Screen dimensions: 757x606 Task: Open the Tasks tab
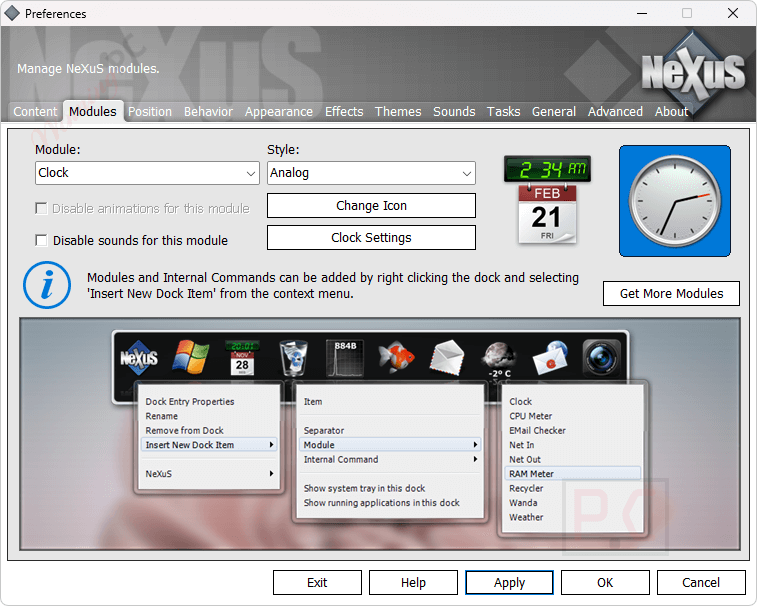pyautogui.click(x=504, y=112)
